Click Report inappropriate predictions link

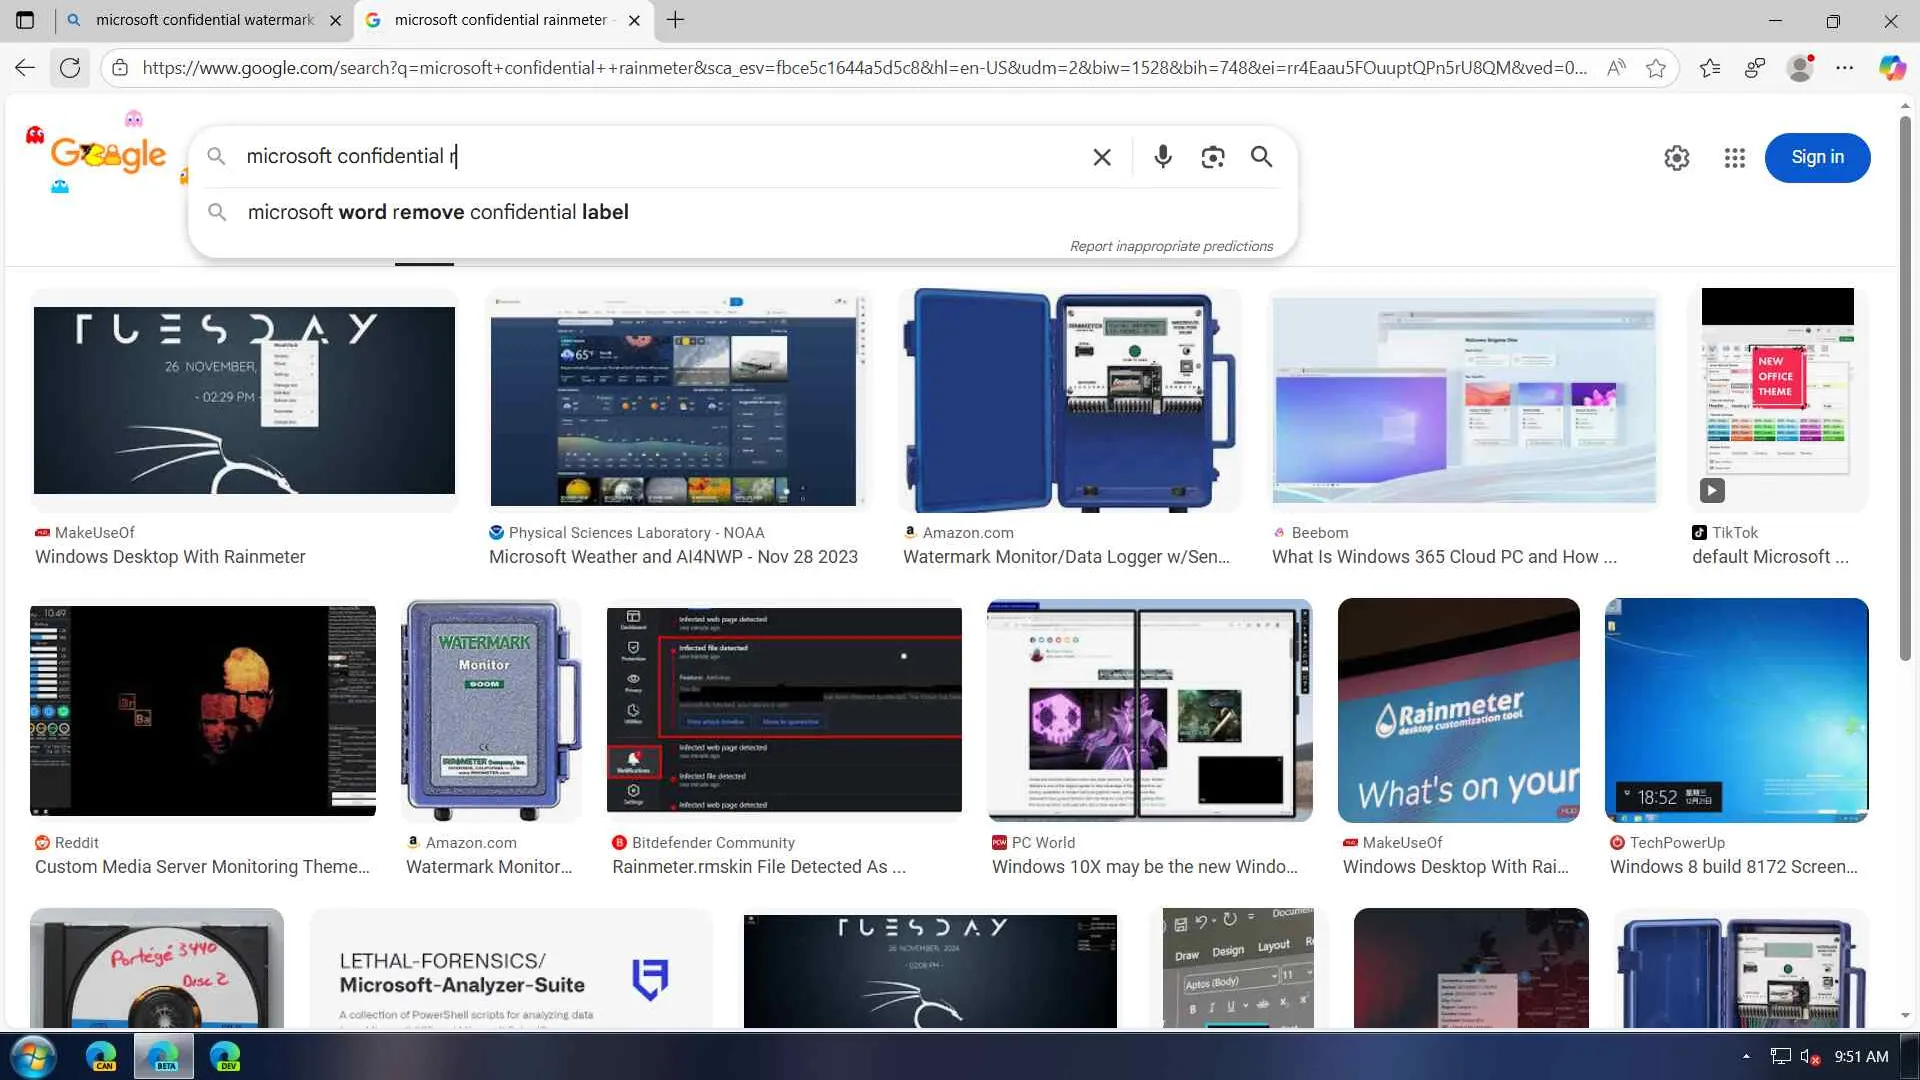[1170, 246]
